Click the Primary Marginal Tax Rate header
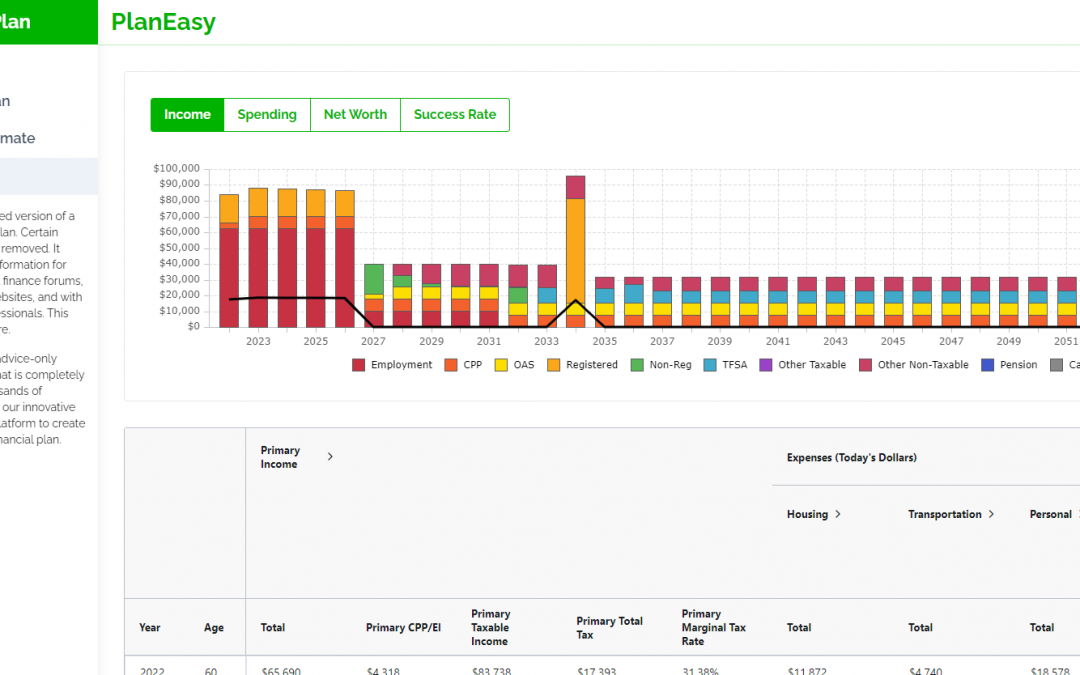Screen dimensions: 1080x675 coord(714,627)
